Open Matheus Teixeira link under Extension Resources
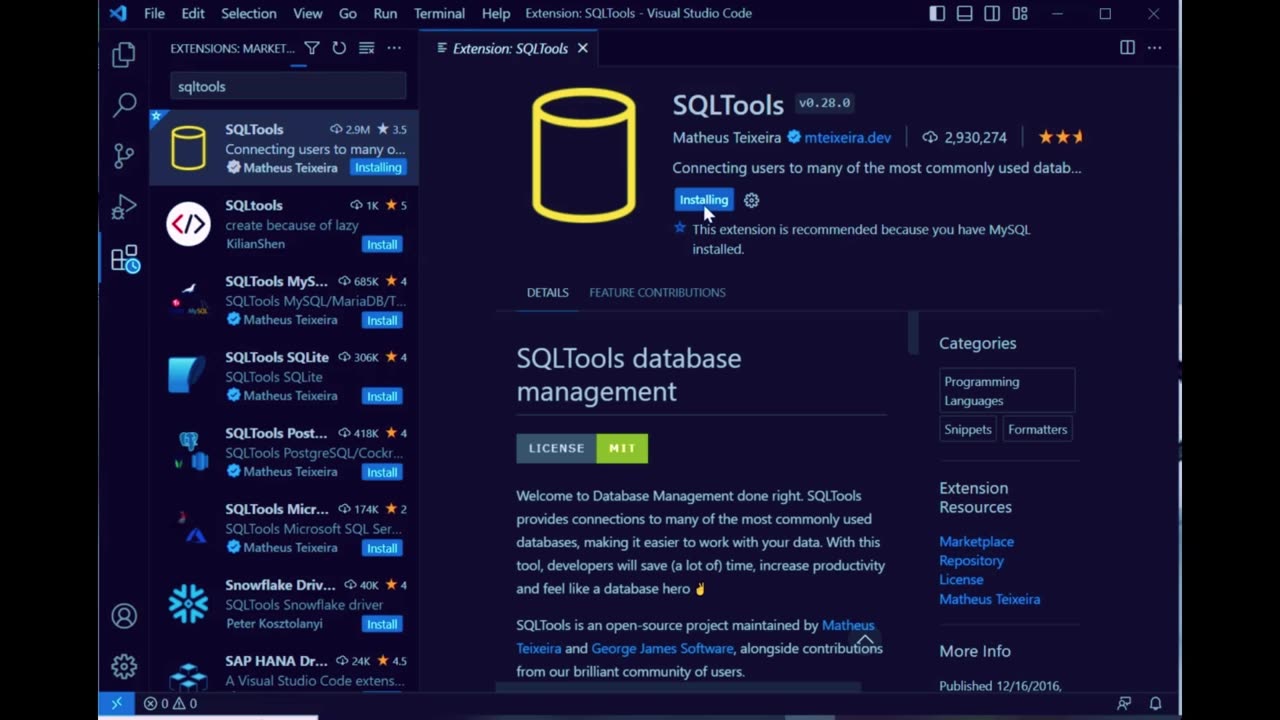1280x720 pixels. [989, 599]
